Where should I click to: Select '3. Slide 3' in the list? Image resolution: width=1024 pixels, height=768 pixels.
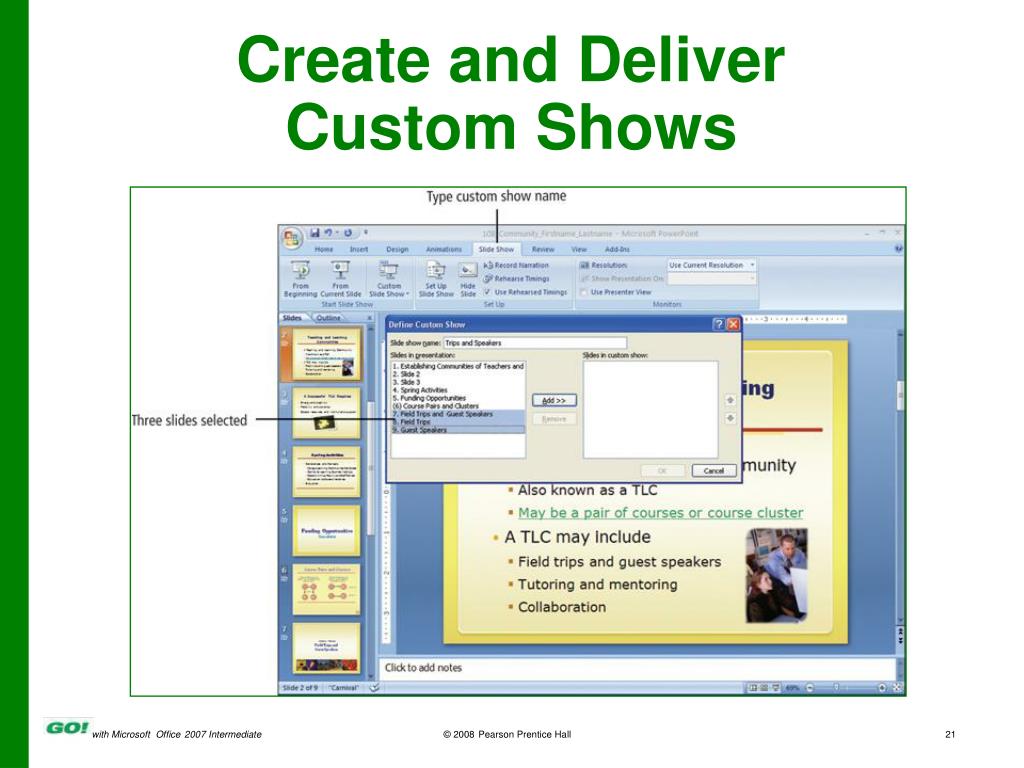pyautogui.click(x=458, y=382)
